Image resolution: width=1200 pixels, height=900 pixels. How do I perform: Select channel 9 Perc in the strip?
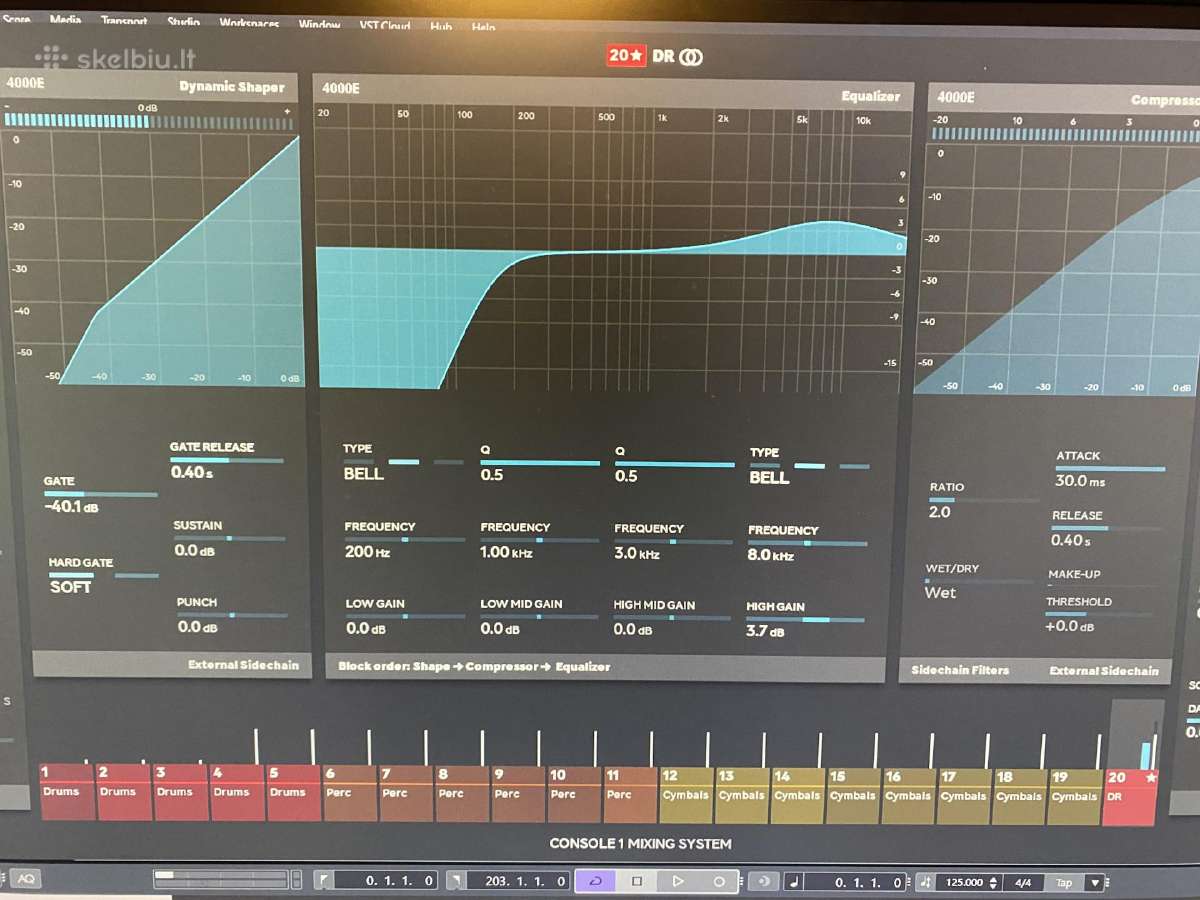[518, 795]
